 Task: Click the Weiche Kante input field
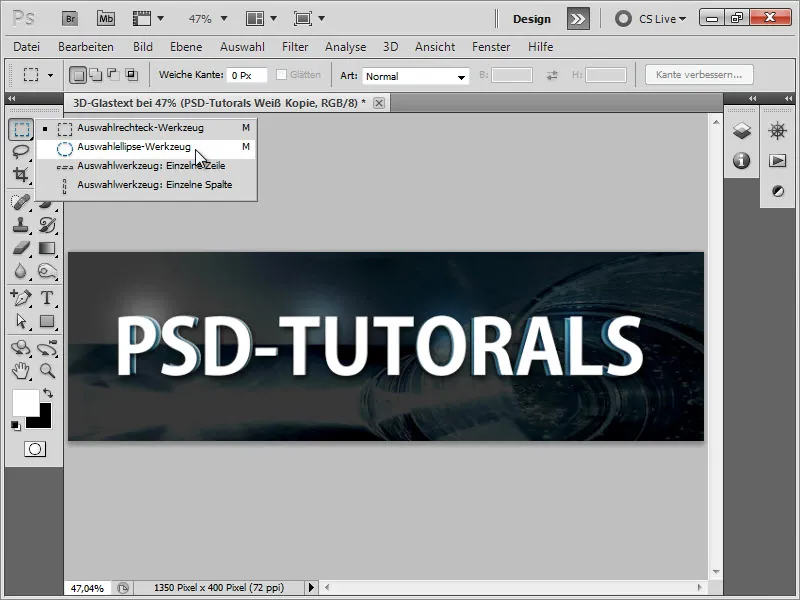pos(247,76)
